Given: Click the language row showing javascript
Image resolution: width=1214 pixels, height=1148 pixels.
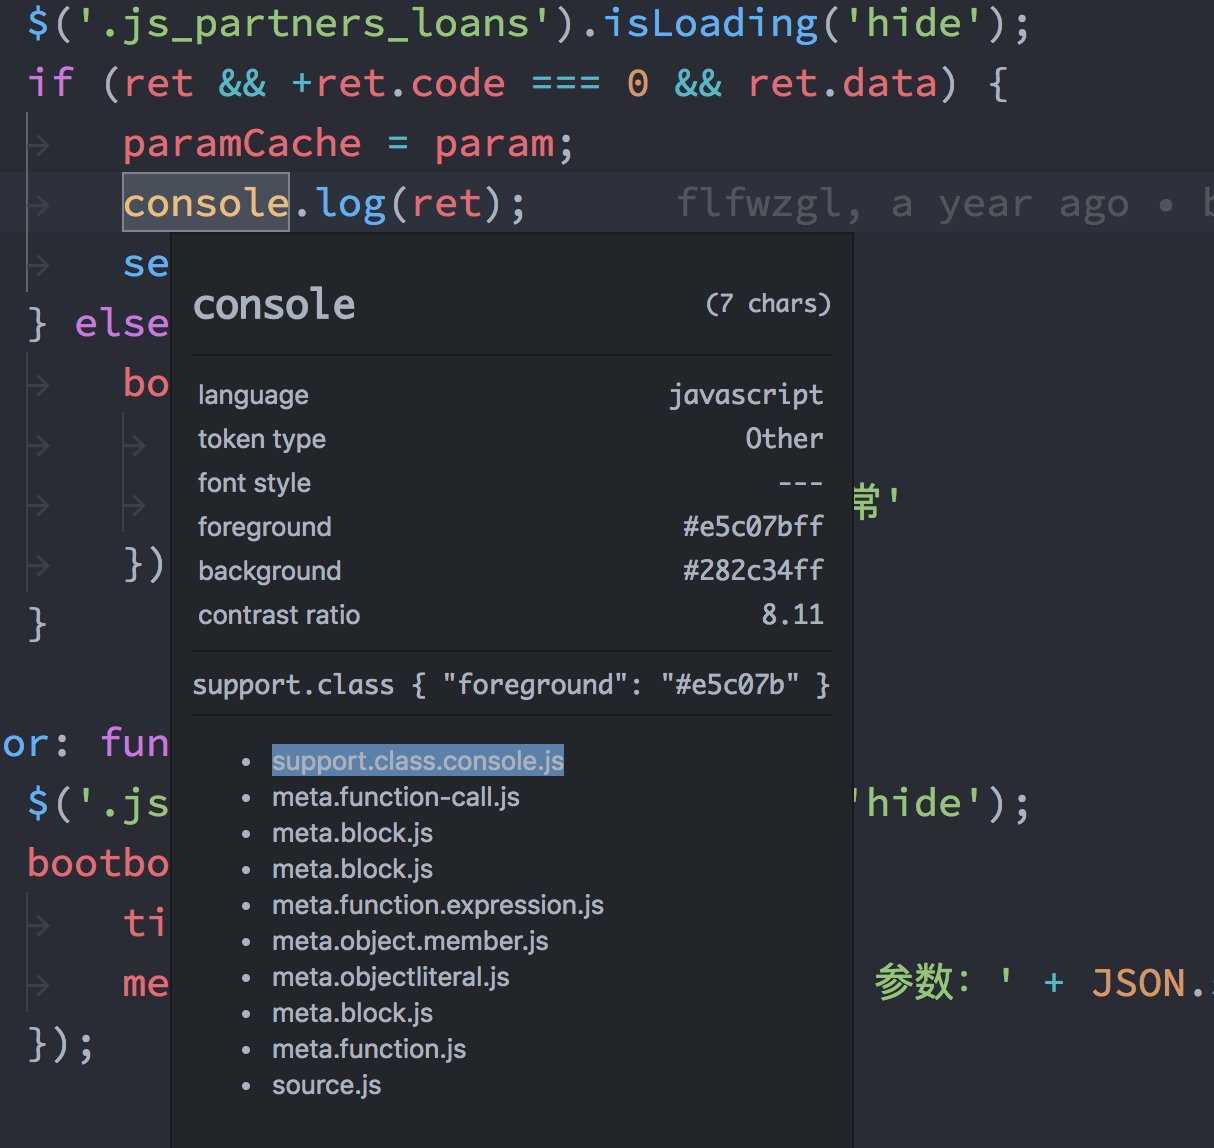Looking at the screenshot, I should (x=747, y=394).
